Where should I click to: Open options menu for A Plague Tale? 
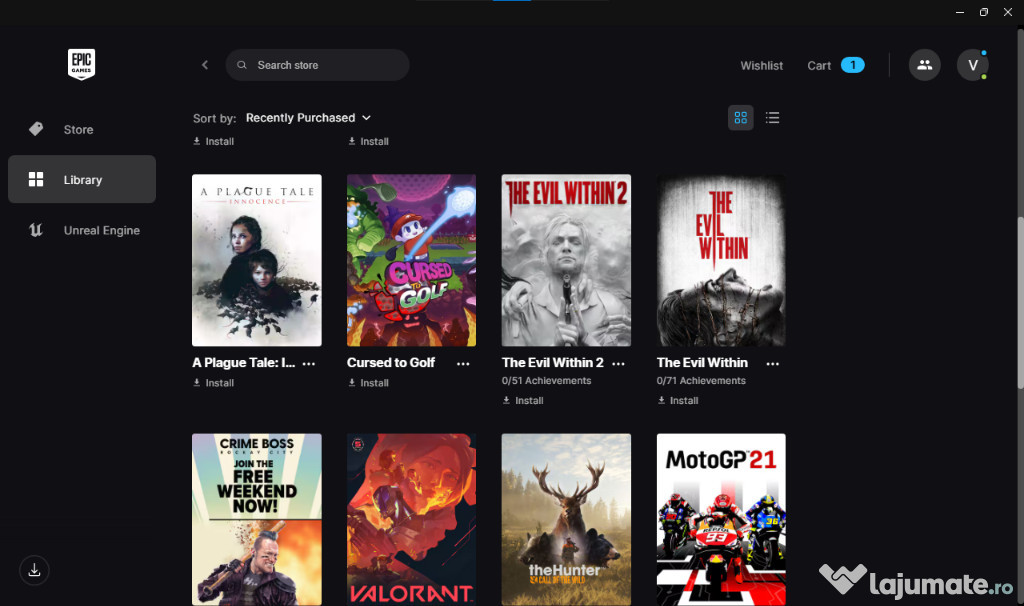309,364
